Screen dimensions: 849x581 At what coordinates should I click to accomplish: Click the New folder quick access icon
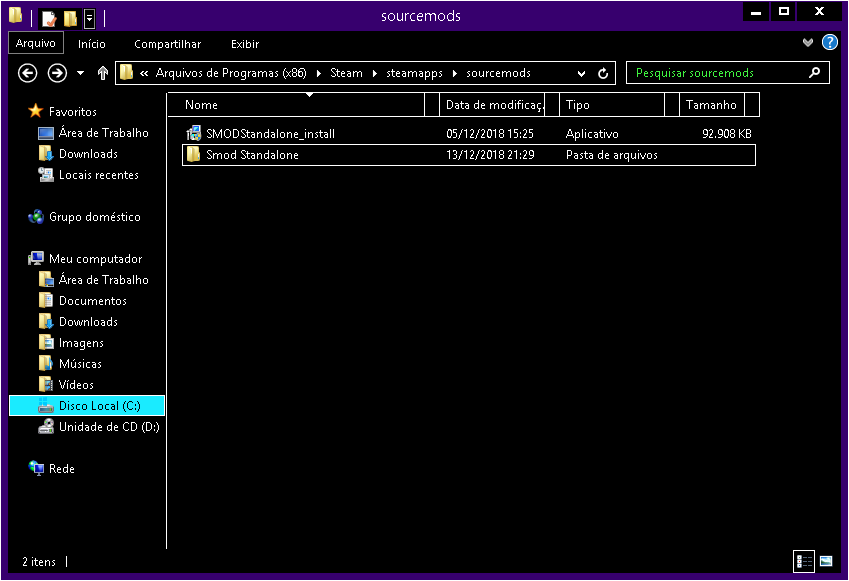(x=70, y=18)
